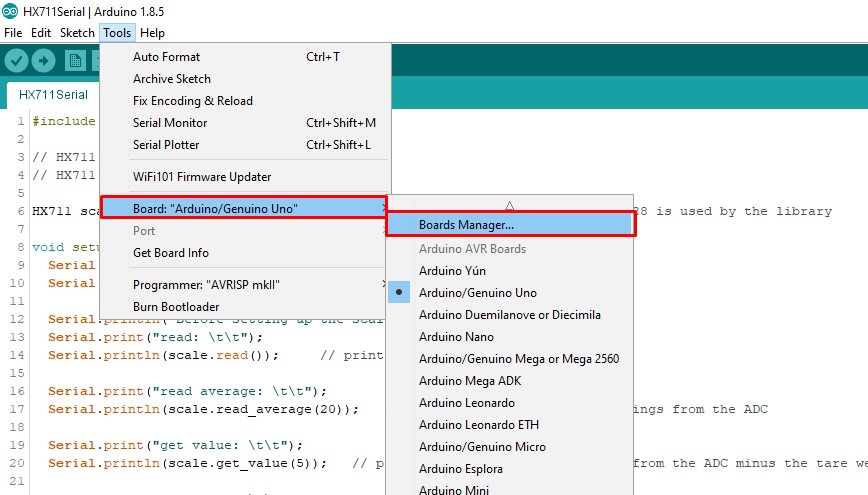
Task: Click code line Serial.print("read average: \t\t");
Action: tap(187, 391)
